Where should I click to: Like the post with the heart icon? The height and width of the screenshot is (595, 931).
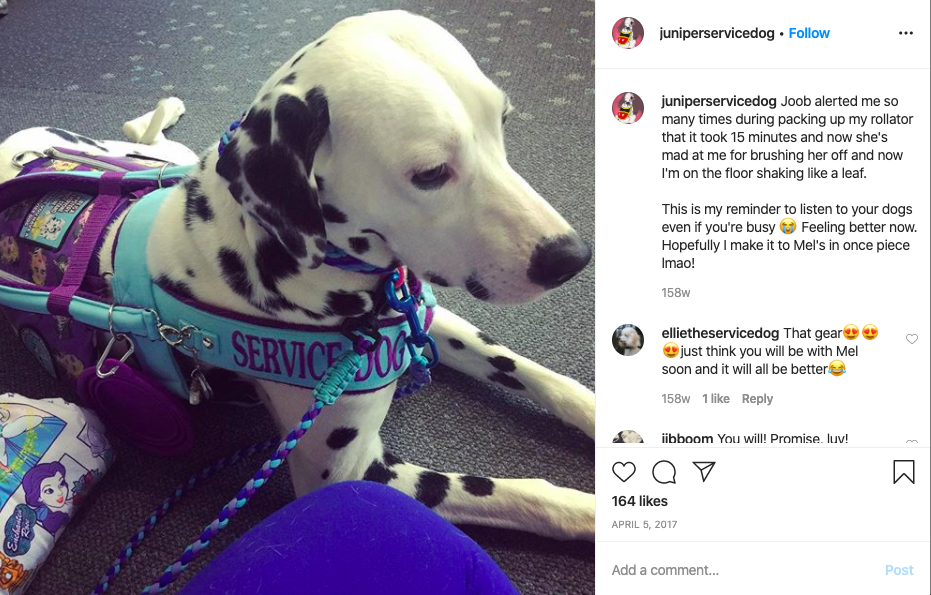point(623,472)
